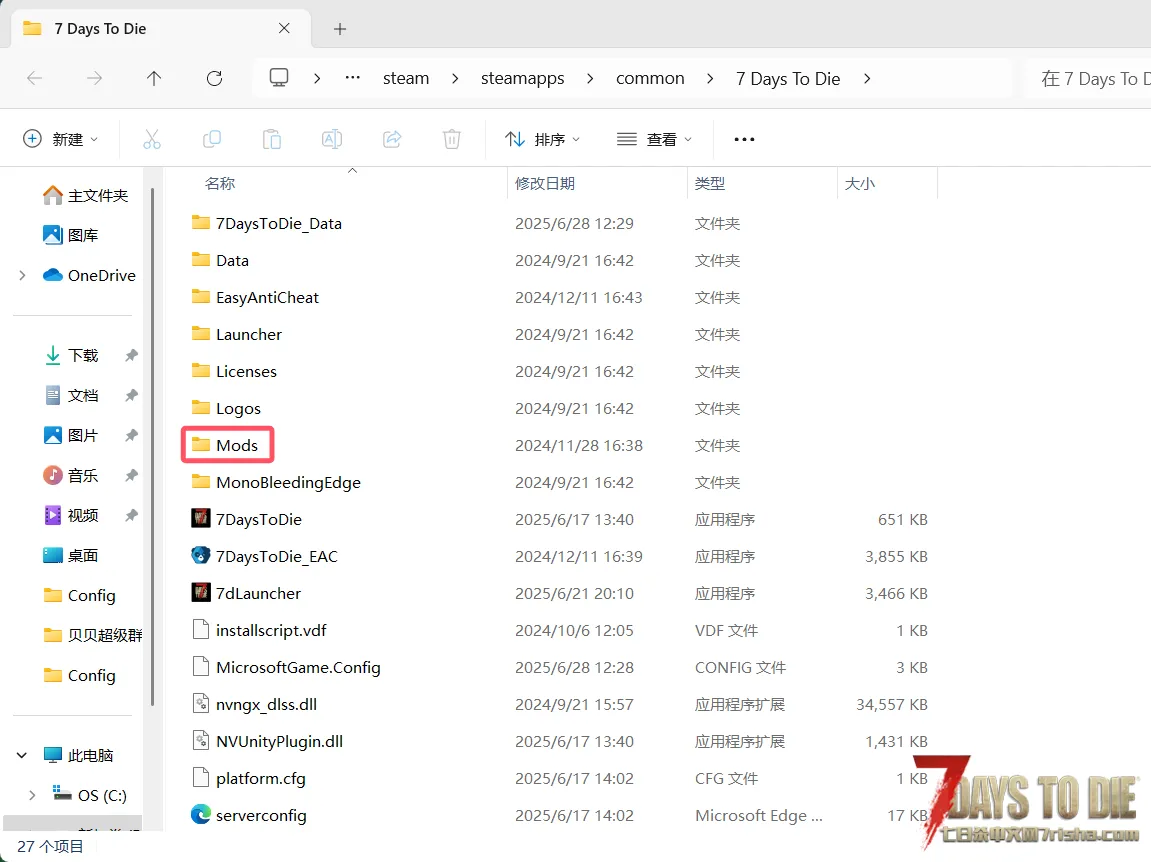
Task: Refresh the current folder view
Action: [214, 78]
